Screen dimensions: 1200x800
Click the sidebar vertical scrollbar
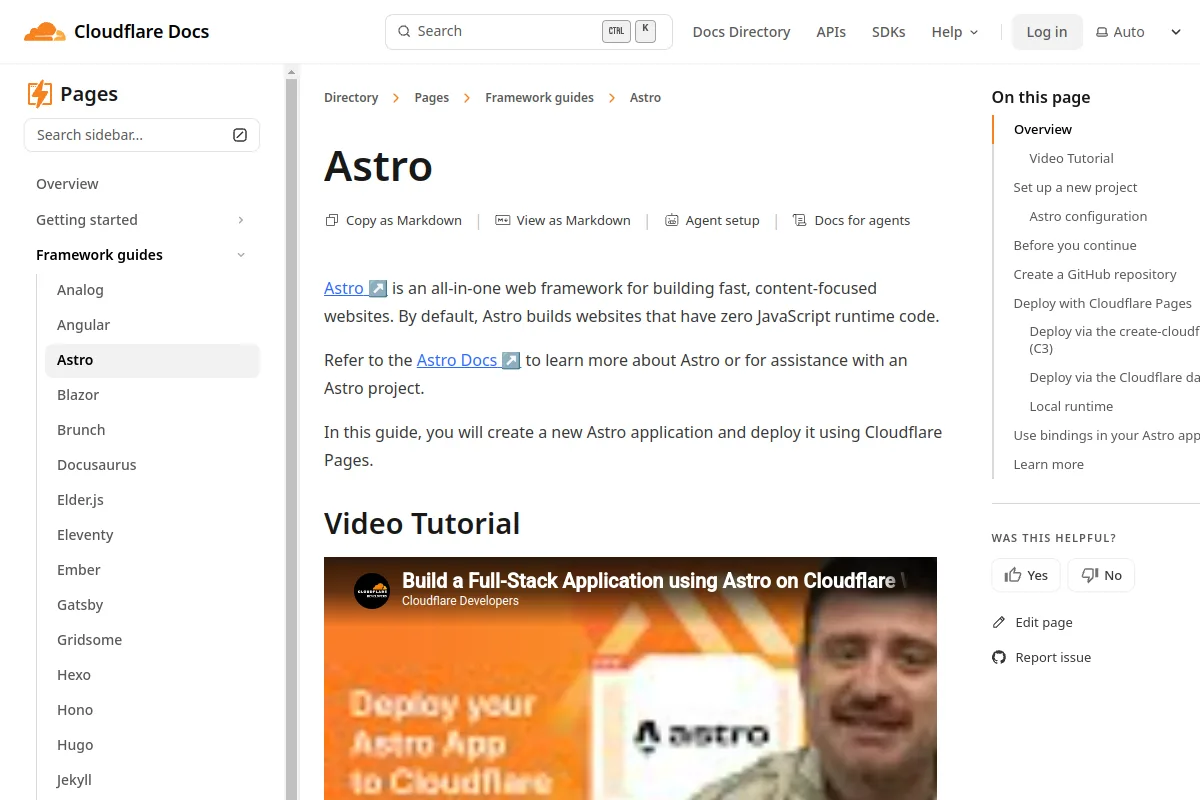pos(292,440)
